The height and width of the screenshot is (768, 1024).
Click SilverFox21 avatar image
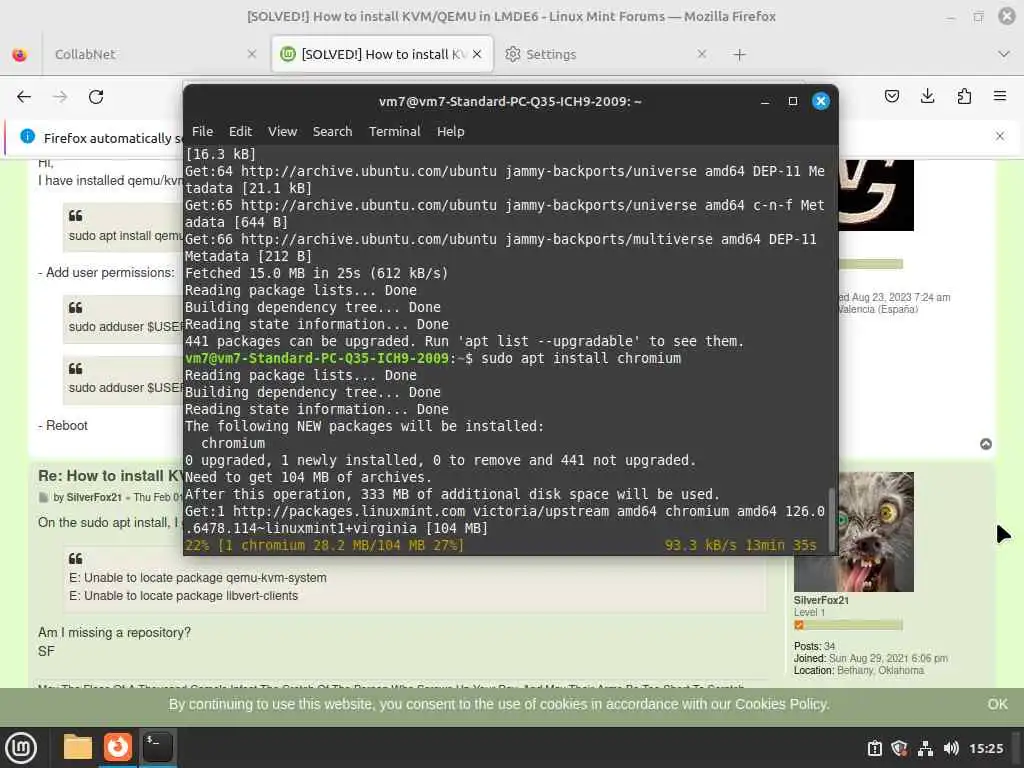coord(854,532)
